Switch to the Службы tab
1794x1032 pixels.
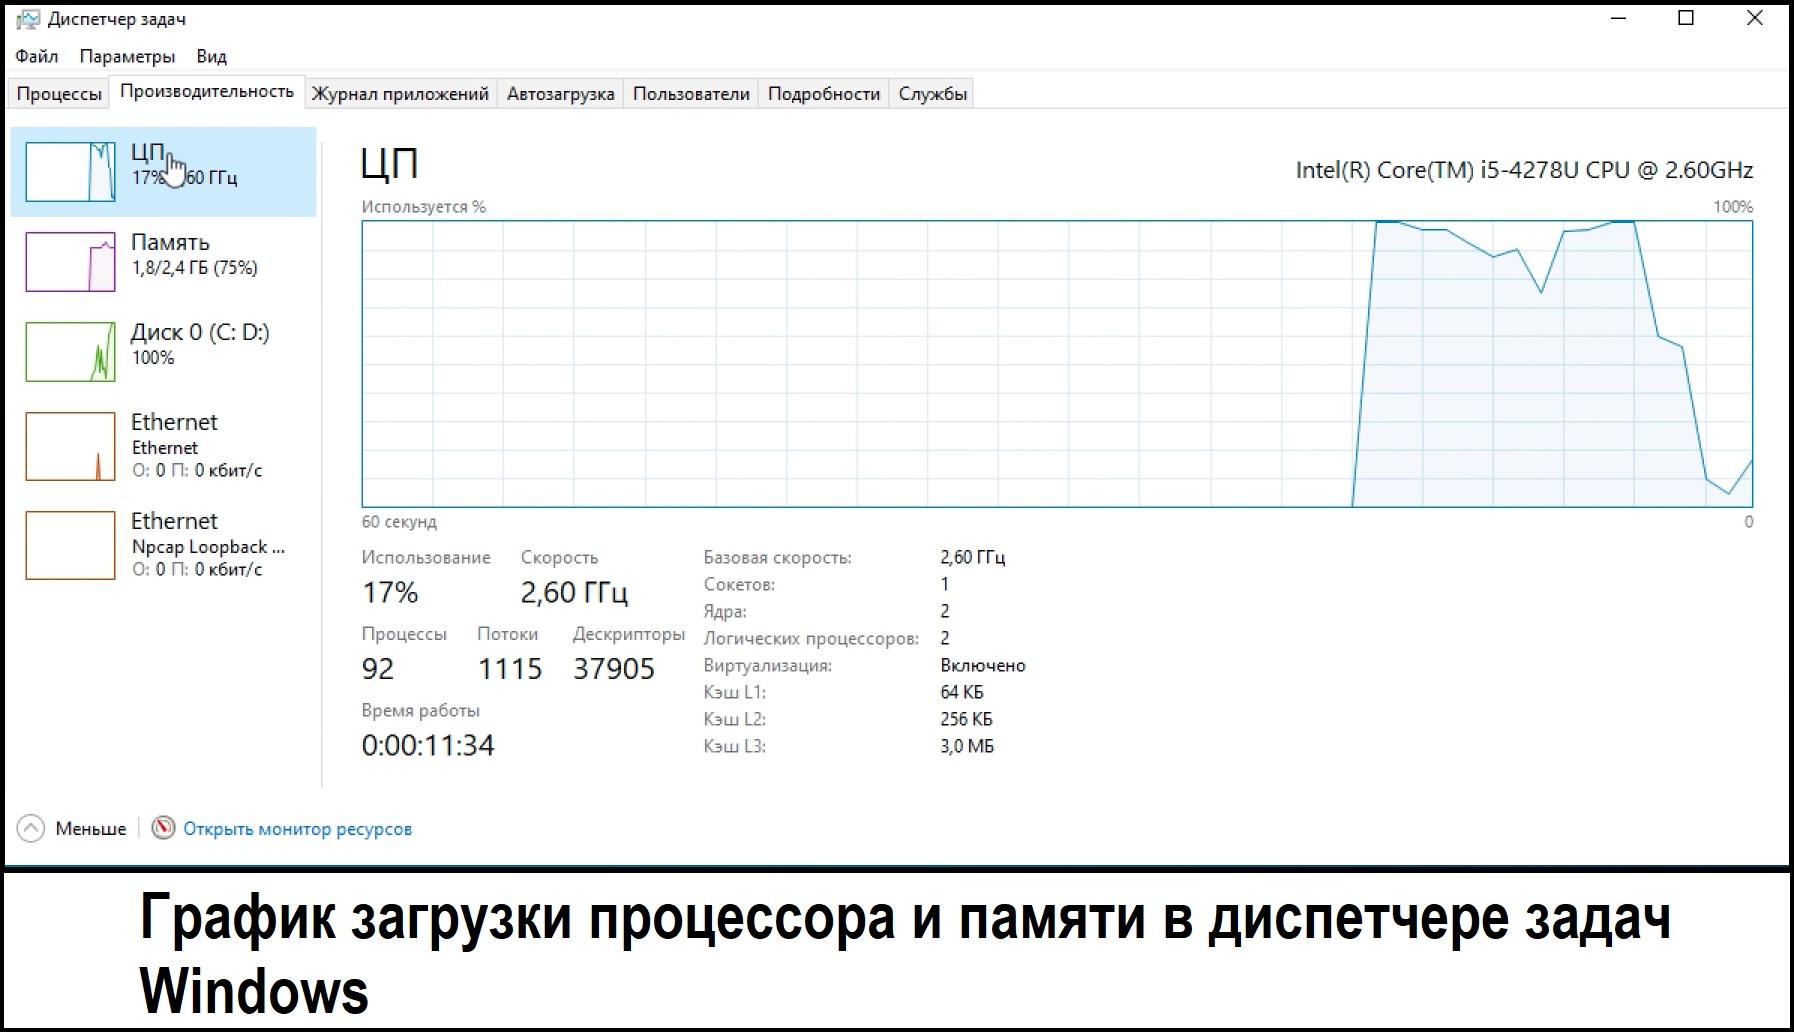pyautogui.click(x=932, y=94)
